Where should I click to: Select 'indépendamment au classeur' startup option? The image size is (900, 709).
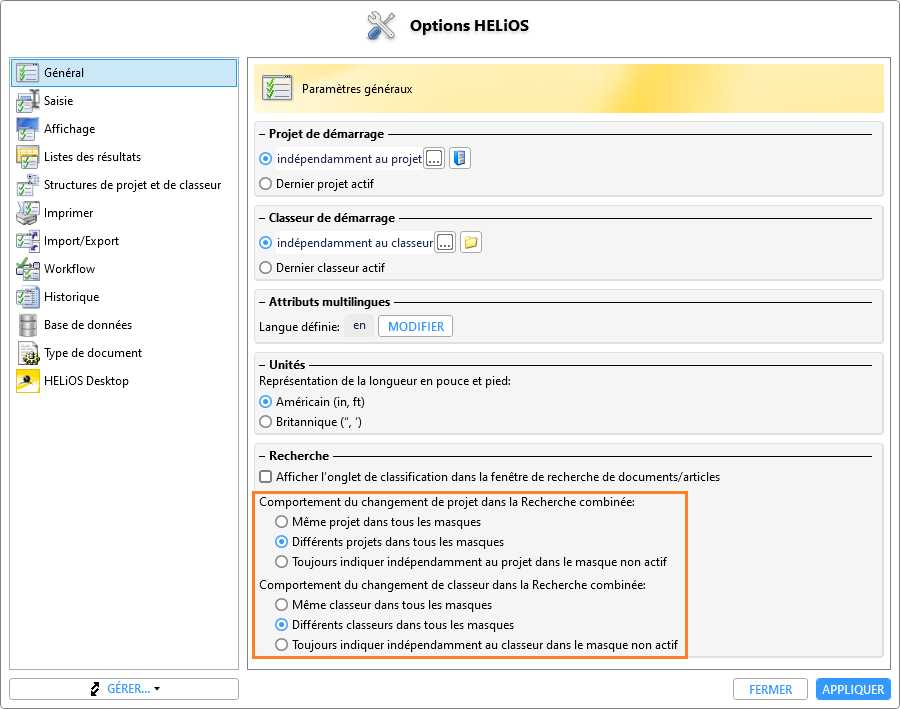(265, 243)
